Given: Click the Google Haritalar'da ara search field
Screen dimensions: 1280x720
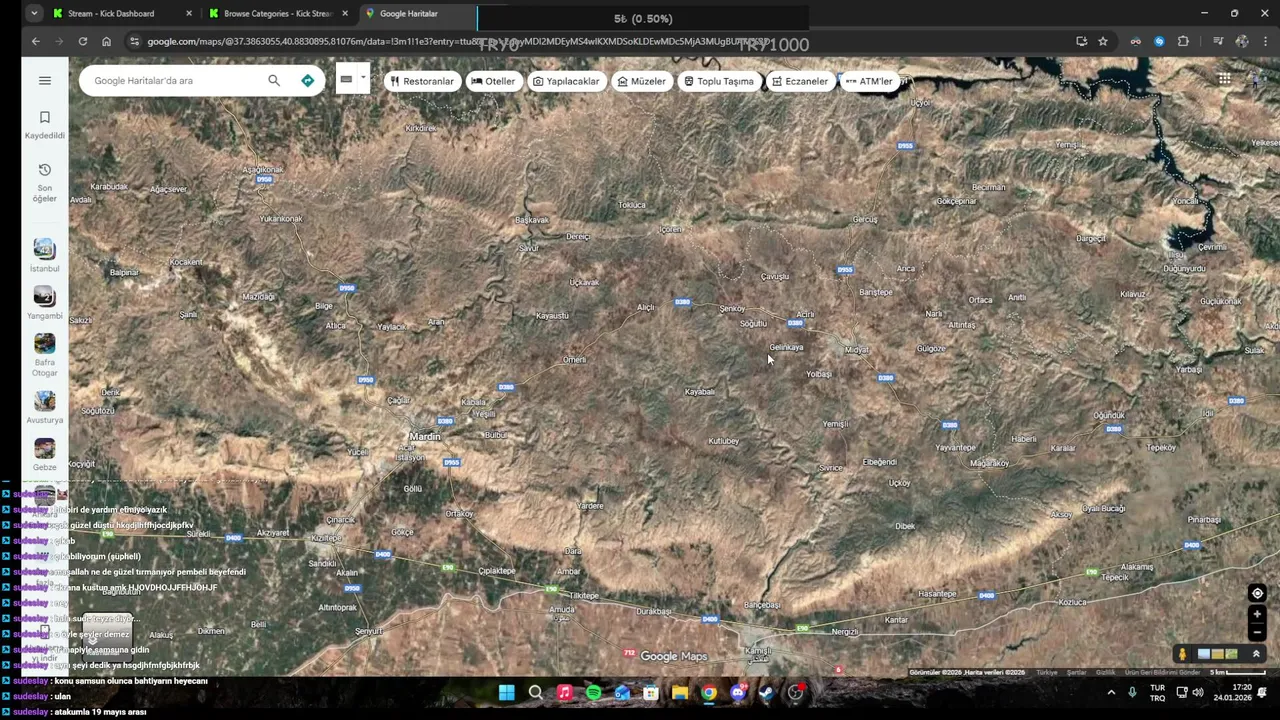Looking at the screenshot, I should (x=175, y=80).
